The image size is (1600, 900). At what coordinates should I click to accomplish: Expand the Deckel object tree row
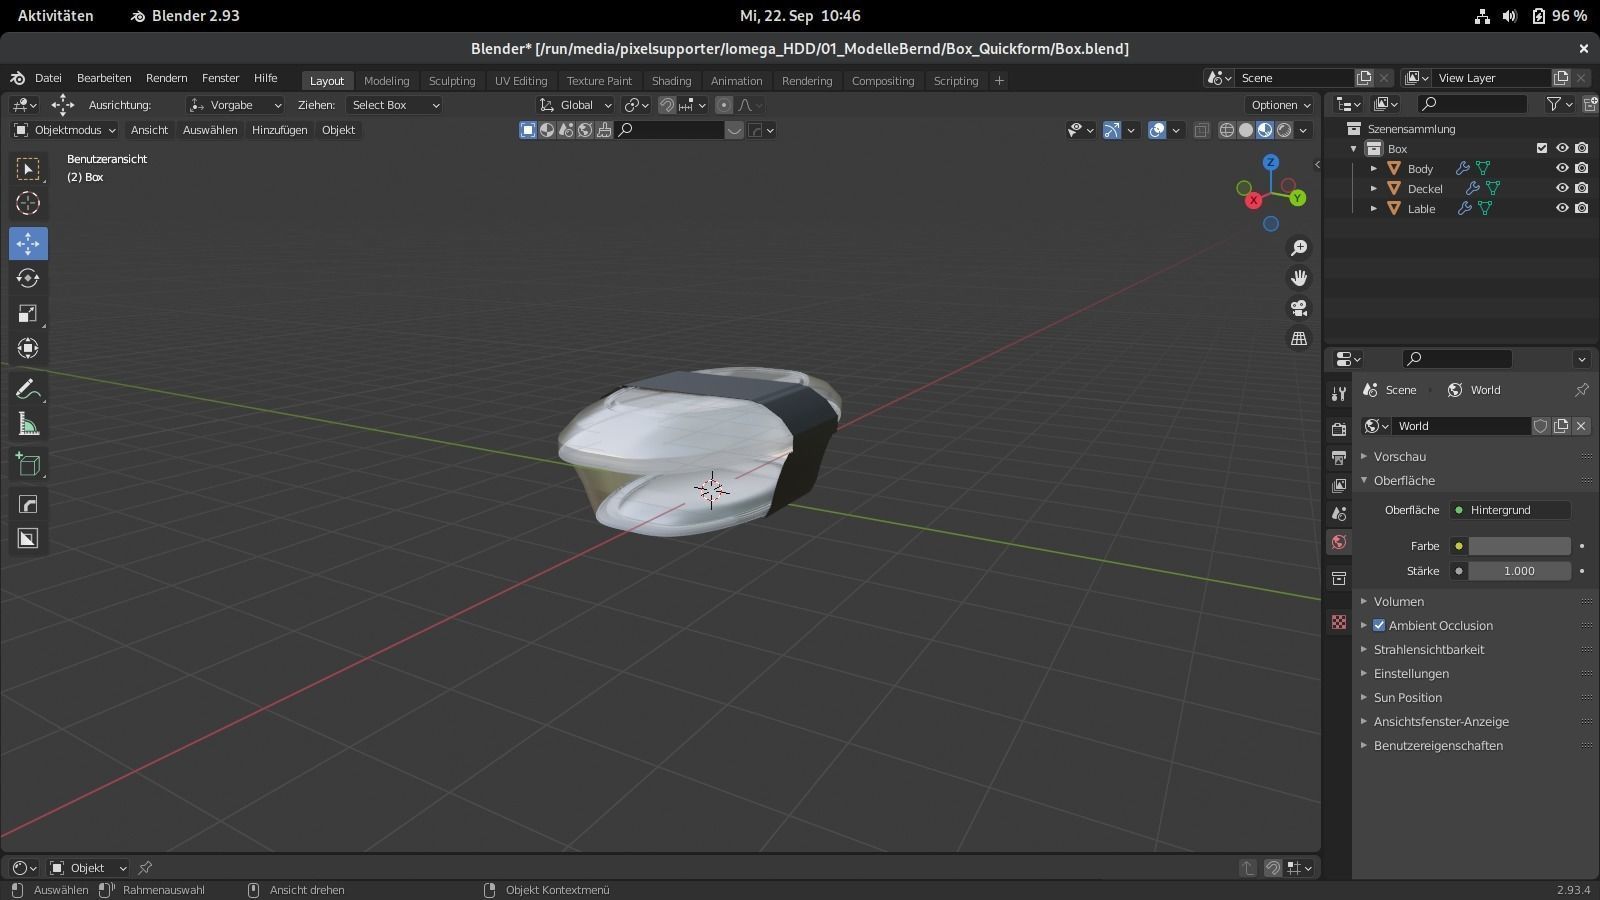(x=1374, y=188)
